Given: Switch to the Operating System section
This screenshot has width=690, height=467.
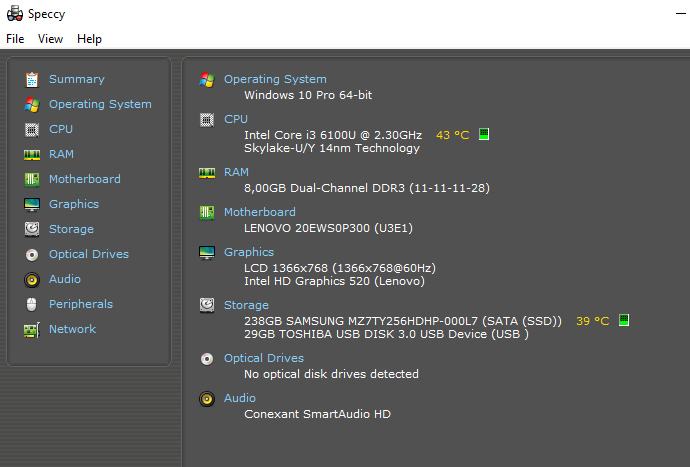Looking at the screenshot, I should tap(100, 104).
